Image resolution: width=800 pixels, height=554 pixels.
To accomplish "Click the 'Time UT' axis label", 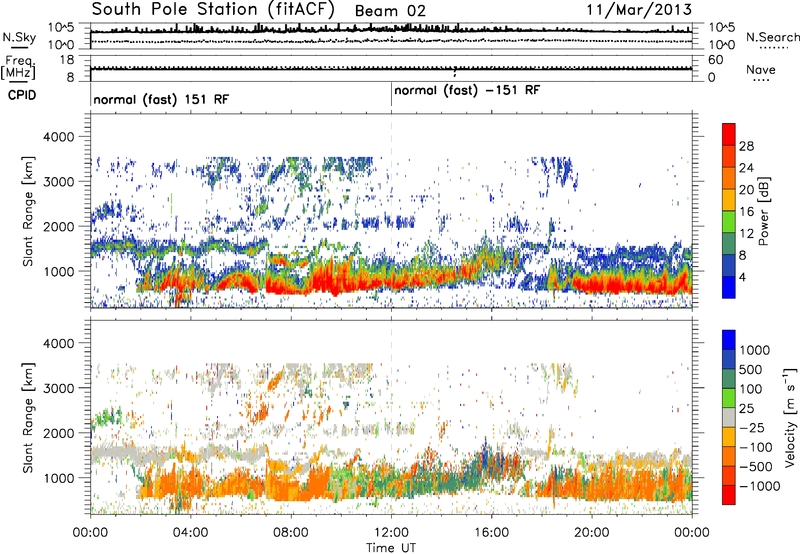I will [391, 548].
